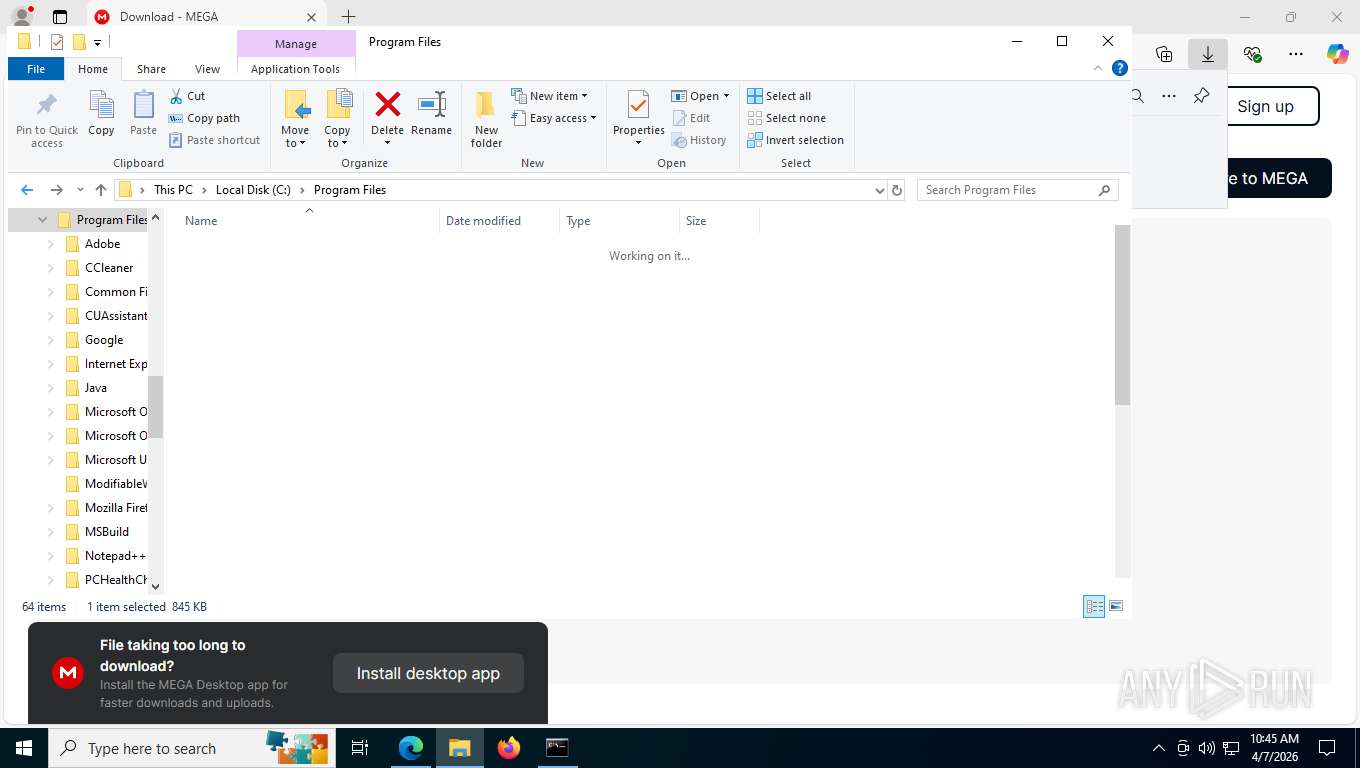The height and width of the screenshot is (768, 1360).
Task: Click Select all in the ribbon
Action: pyautogui.click(x=779, y=96)
